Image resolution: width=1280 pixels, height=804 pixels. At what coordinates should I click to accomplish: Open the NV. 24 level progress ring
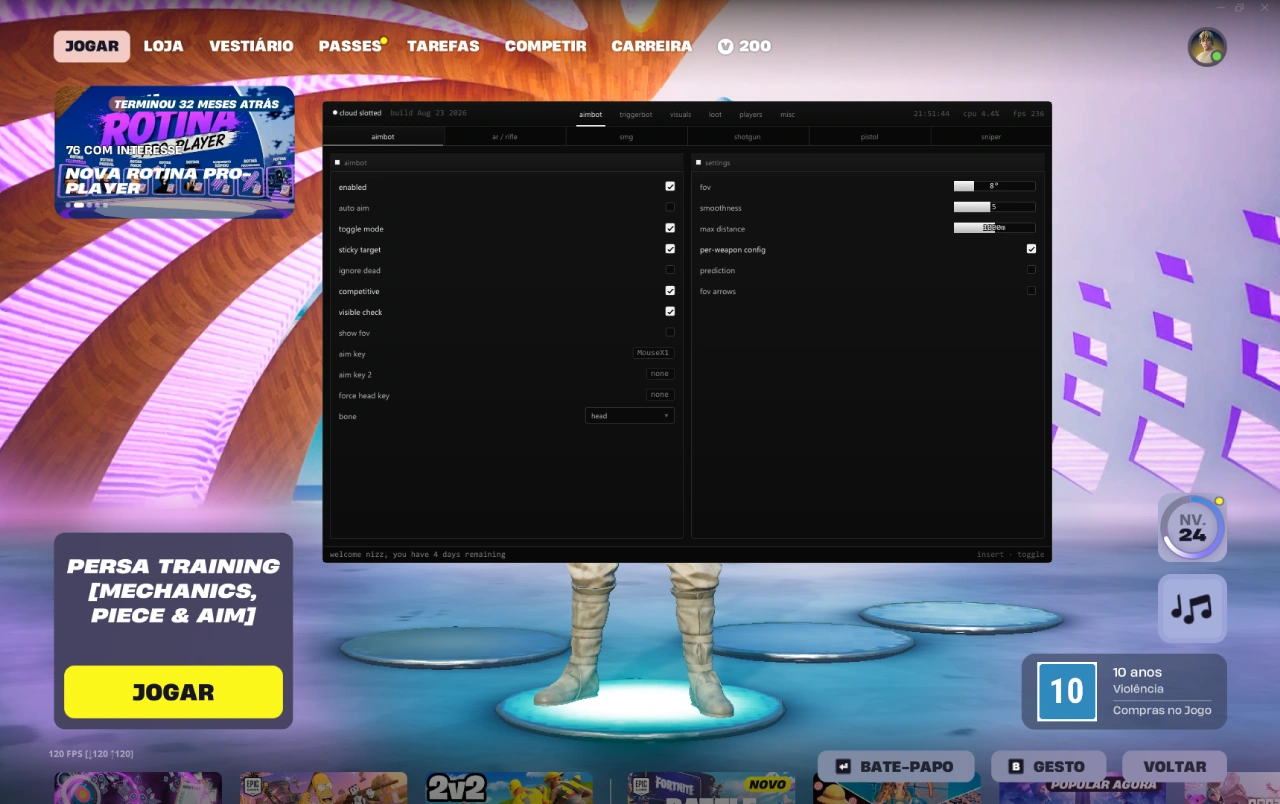click(x=1192, y=527)
